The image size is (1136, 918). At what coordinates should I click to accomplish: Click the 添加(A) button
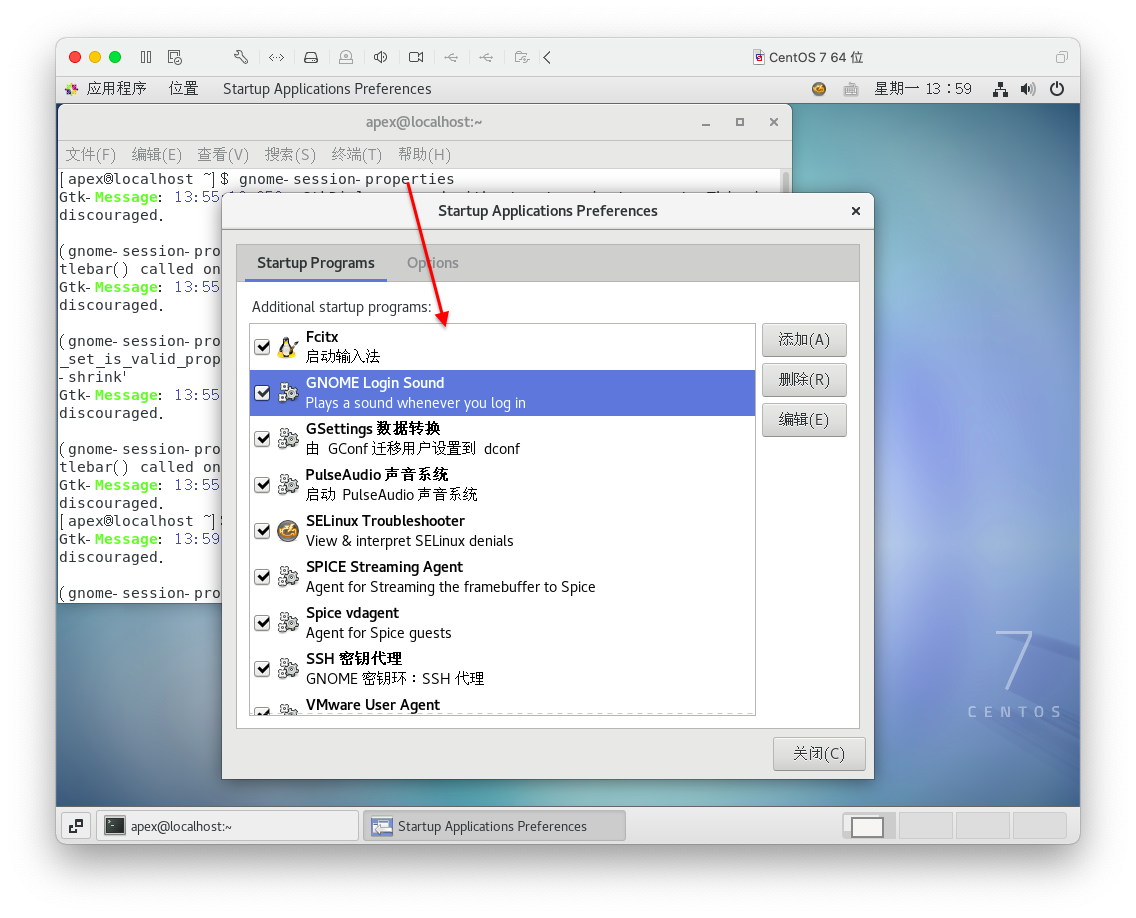[x=804, y=340]
